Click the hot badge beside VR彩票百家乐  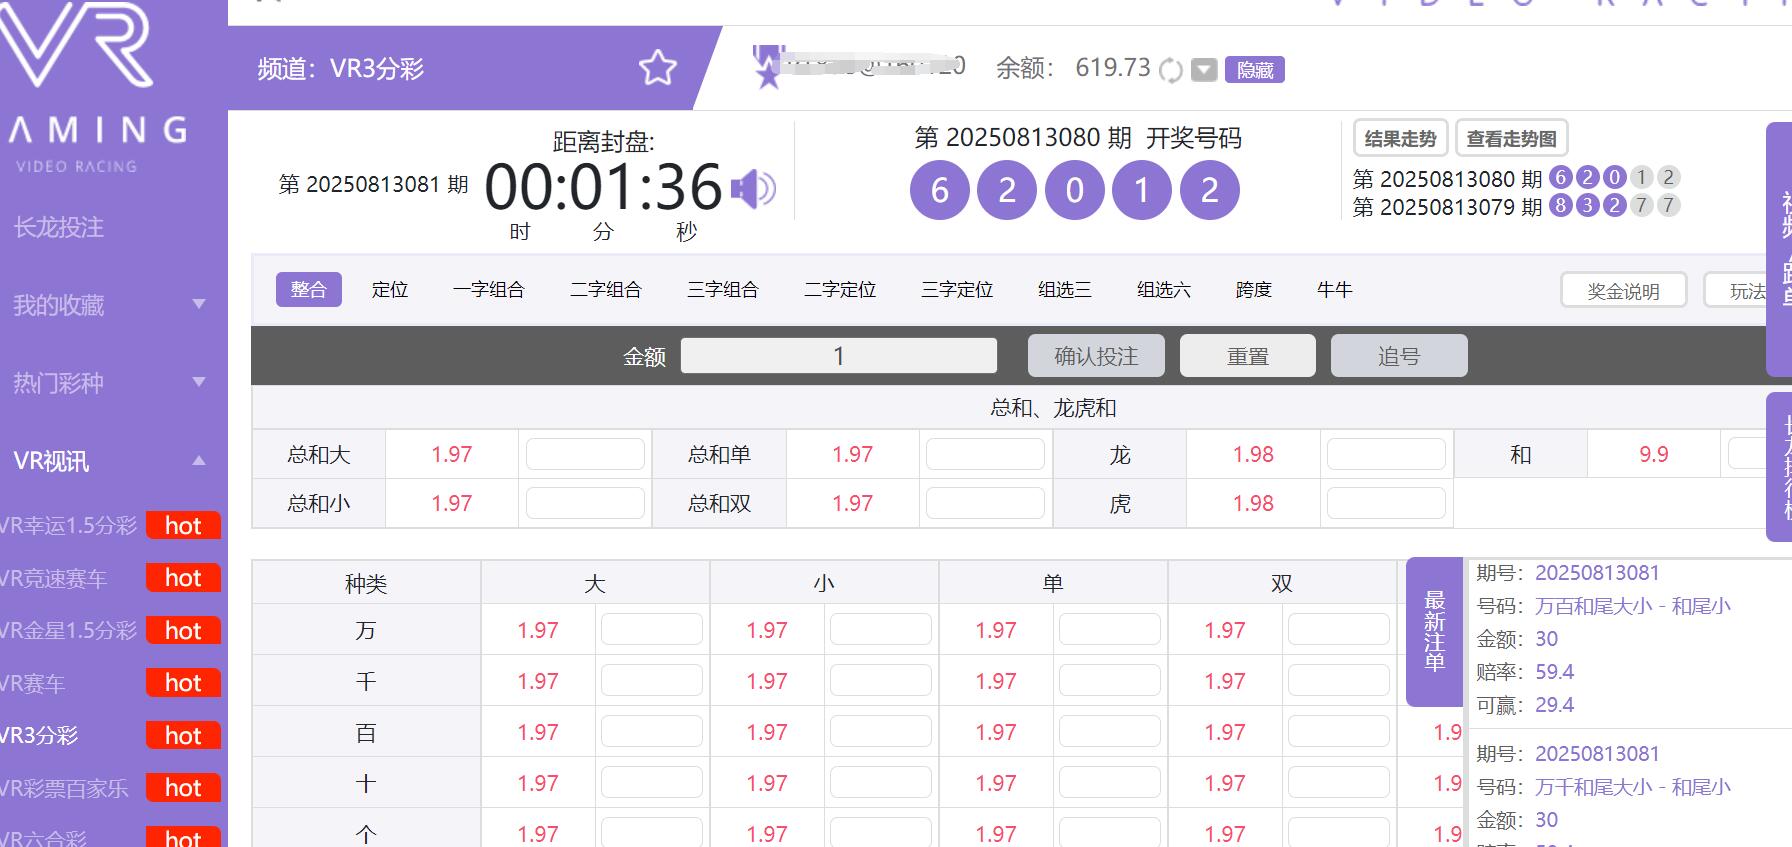click(x=183, y=788)
